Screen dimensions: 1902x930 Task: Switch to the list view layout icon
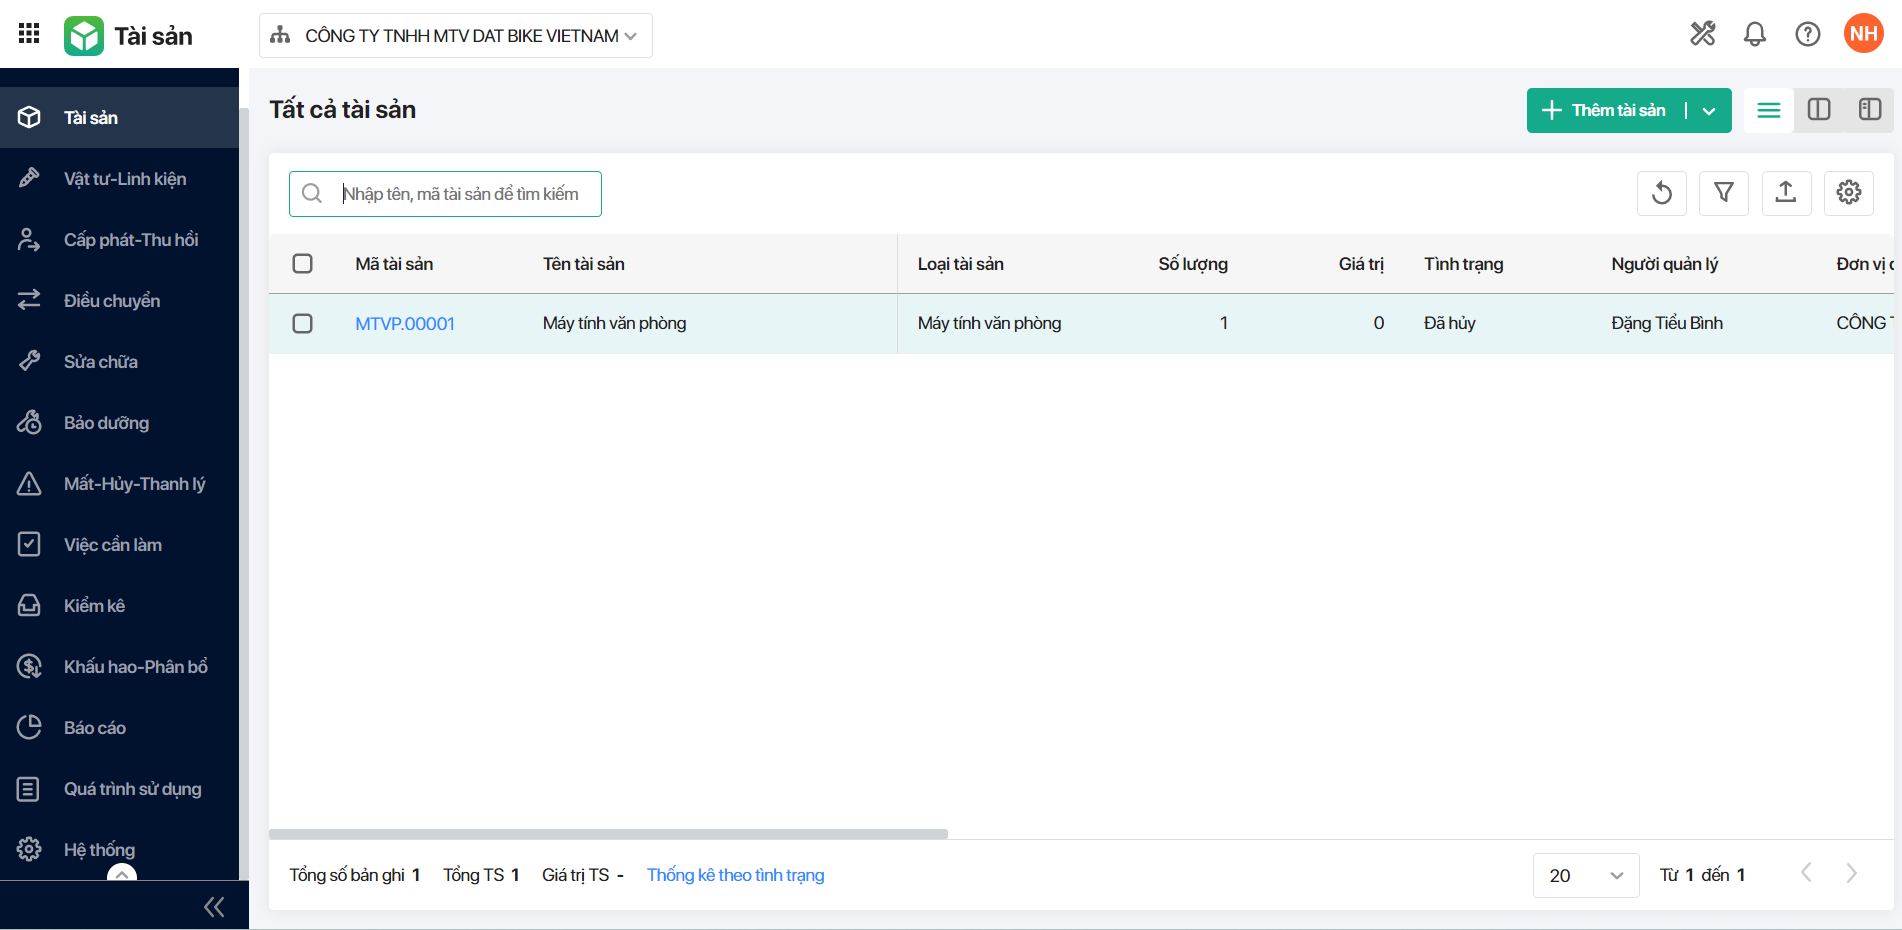click(x=1768, y=110)
